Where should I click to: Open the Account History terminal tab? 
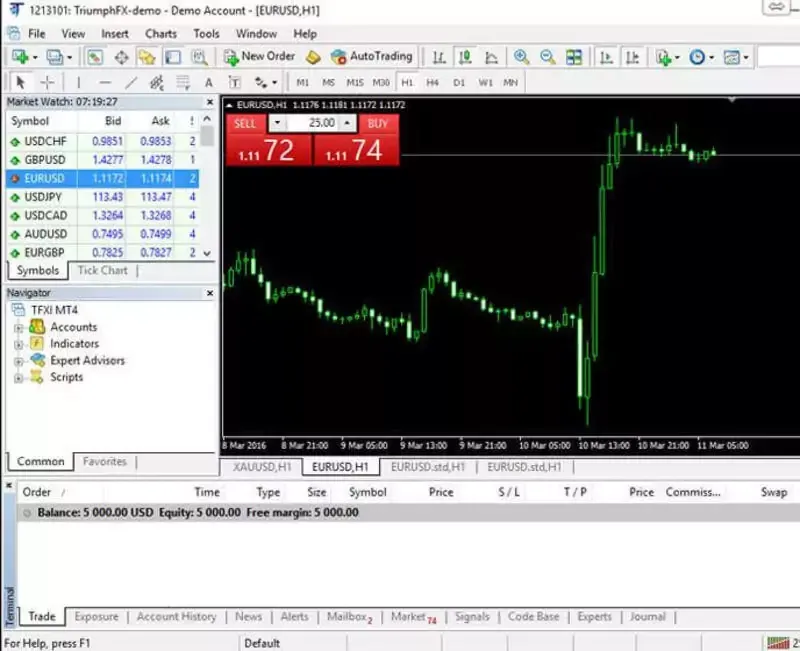pos(177,617)
